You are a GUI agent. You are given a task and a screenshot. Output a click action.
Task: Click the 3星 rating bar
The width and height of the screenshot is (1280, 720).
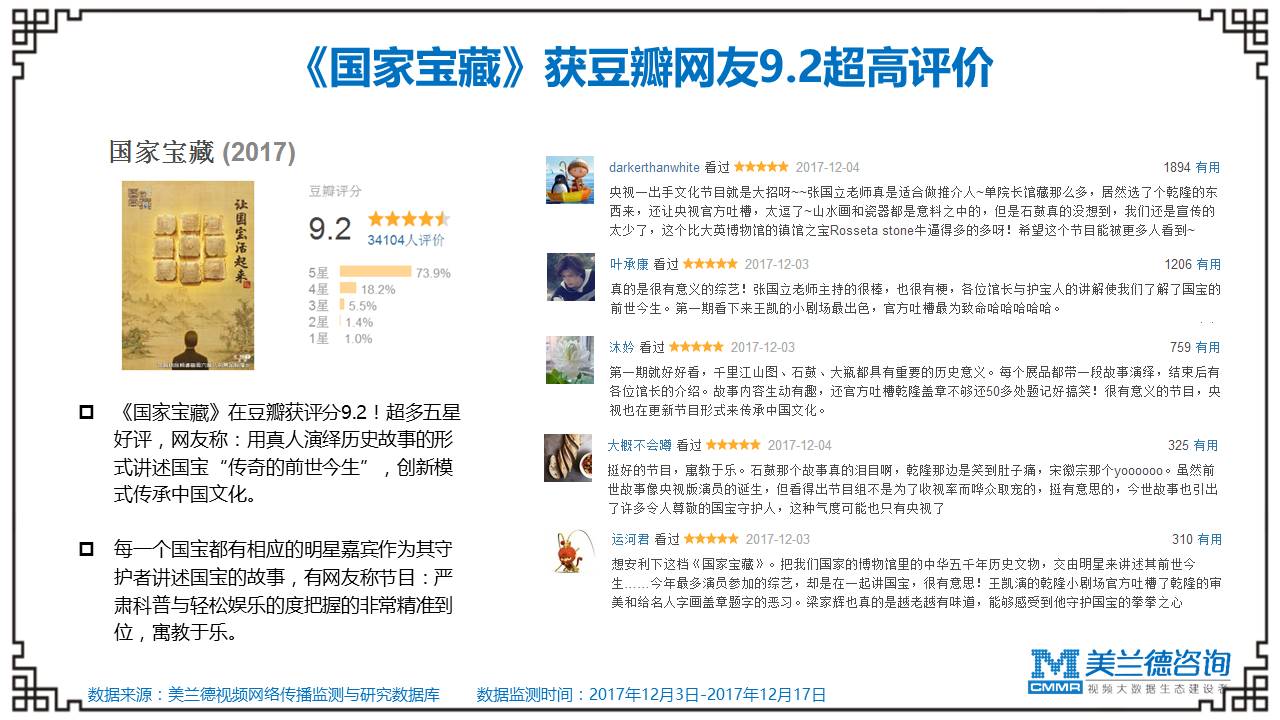[343, 305]
